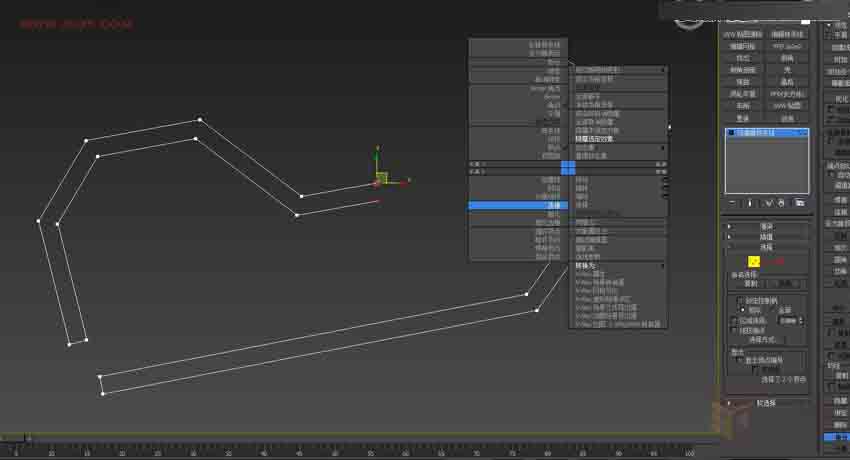
Task: Toggle Show End Result icon below stack
Action: 750,204
